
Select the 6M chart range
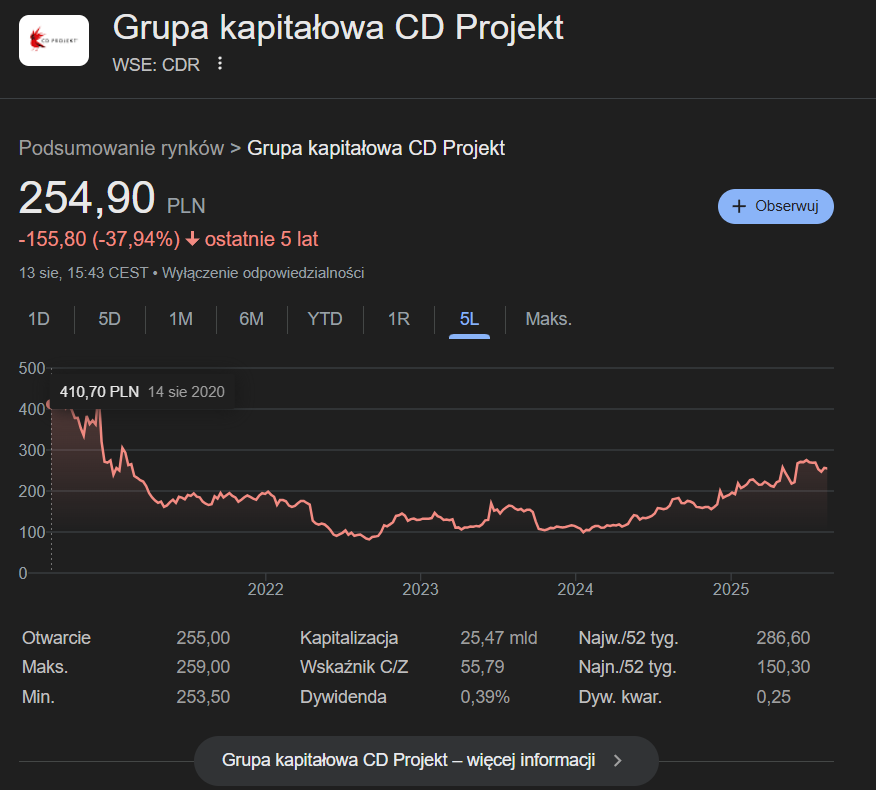(x=251, y=319)
